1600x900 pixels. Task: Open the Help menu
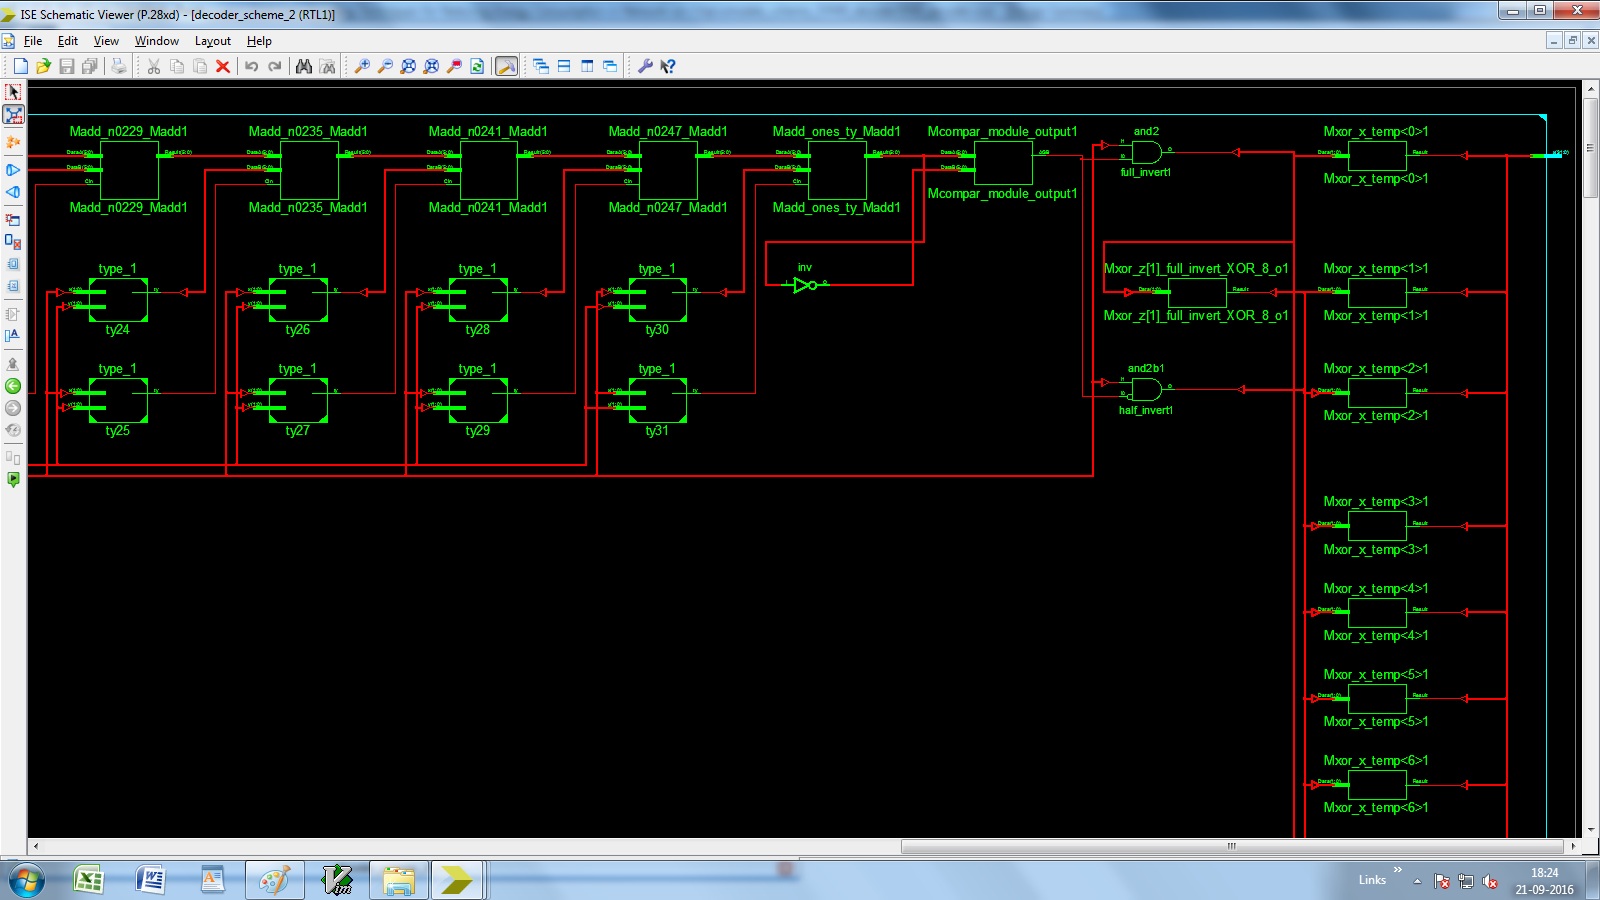(x=259, y=41)
